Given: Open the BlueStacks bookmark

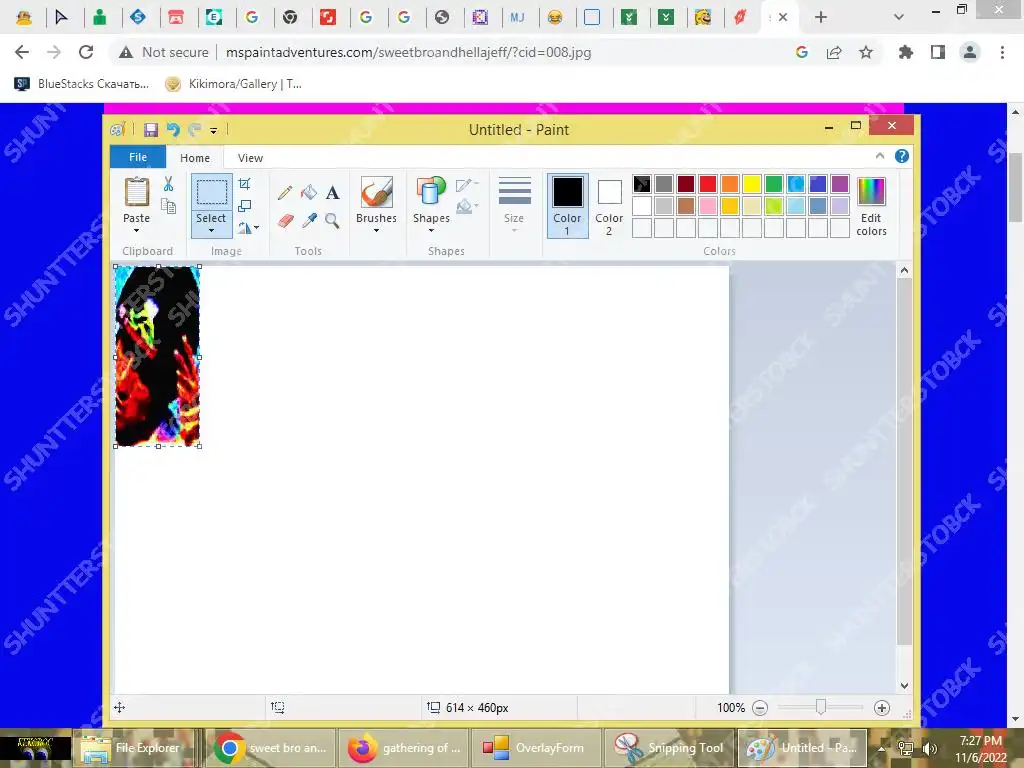Looking at the screenshot, I should [82, 84].
